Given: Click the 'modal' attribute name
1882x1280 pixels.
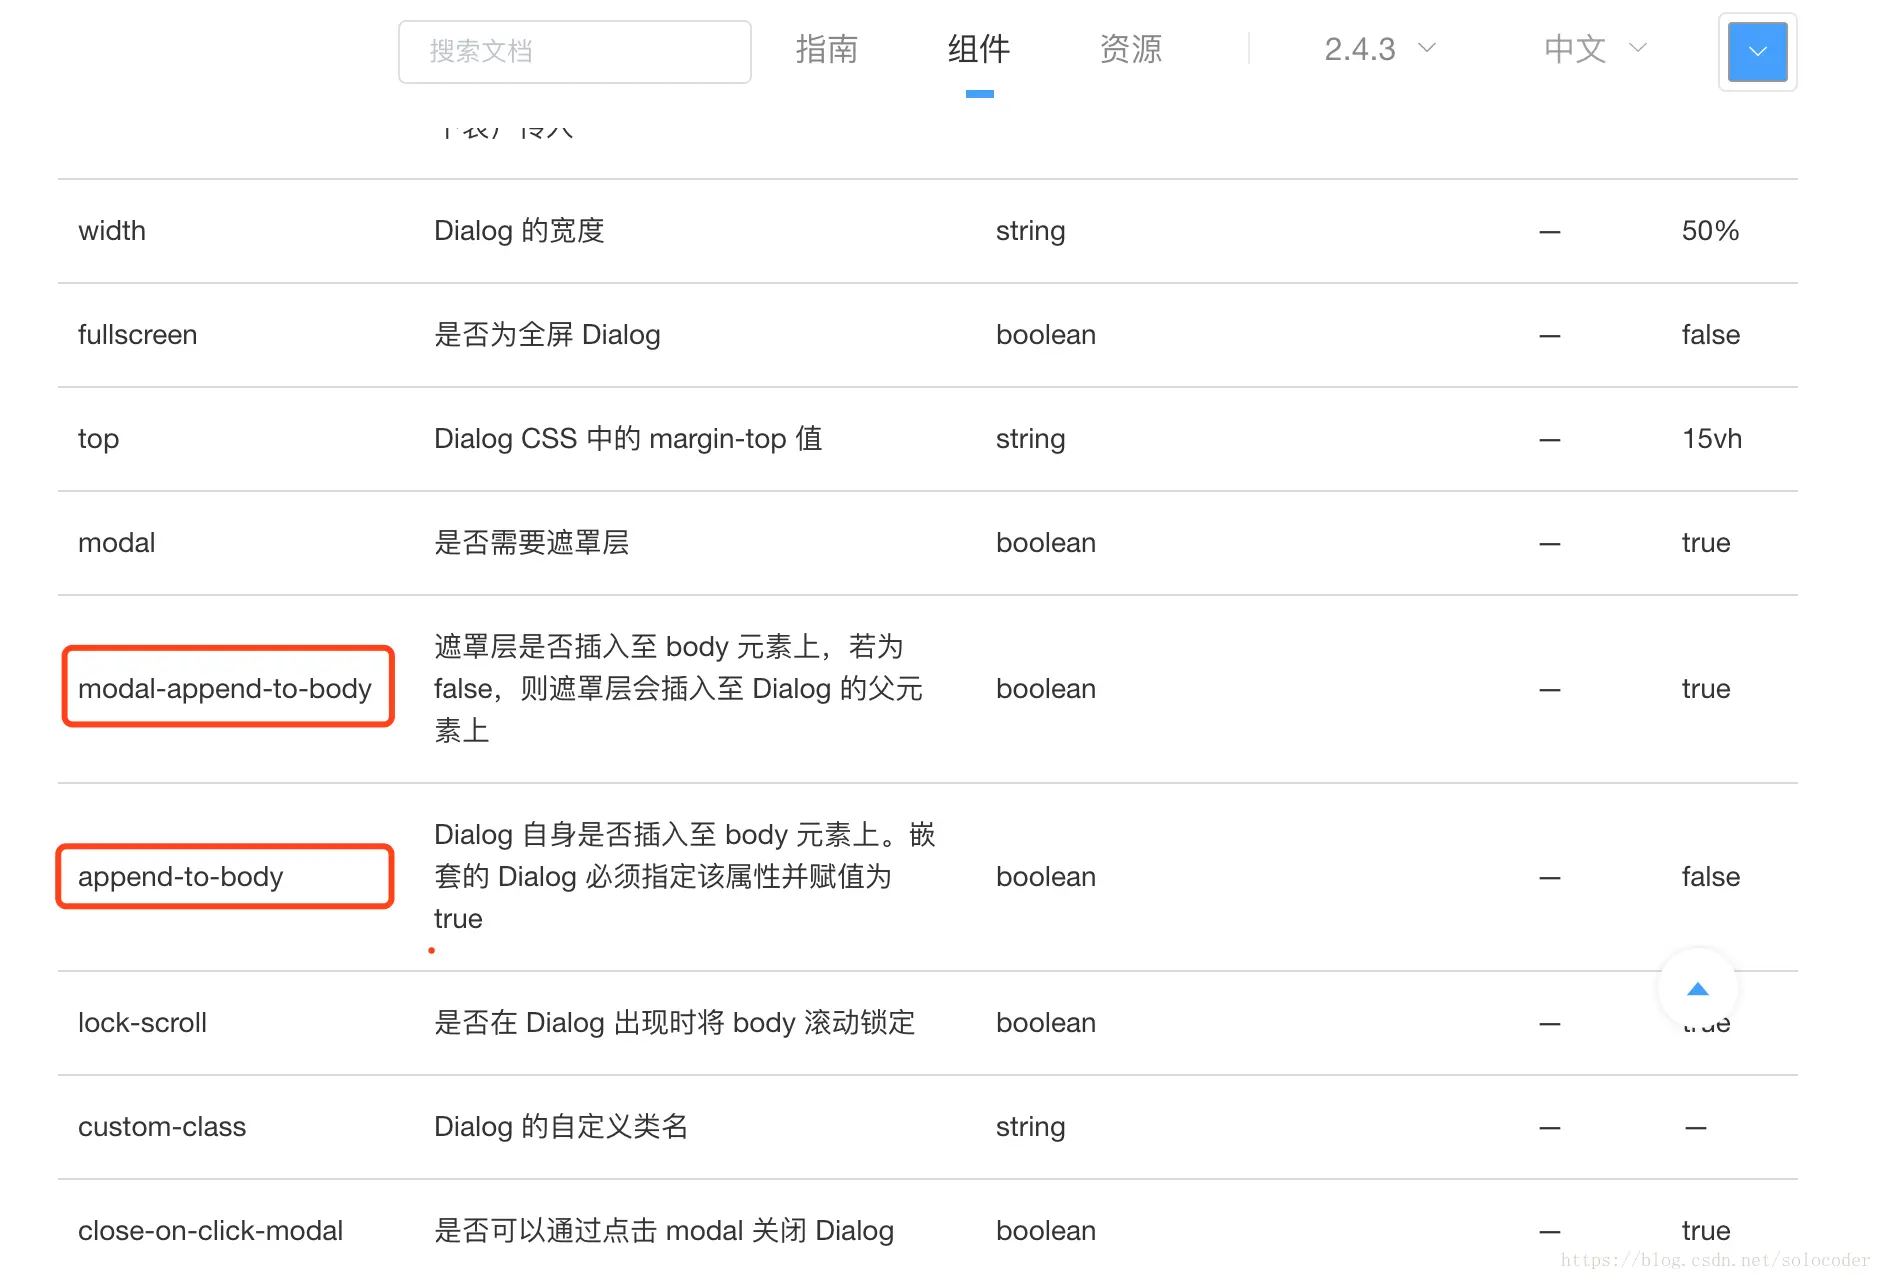Looking at the screenshot, I should coord(117,543).
